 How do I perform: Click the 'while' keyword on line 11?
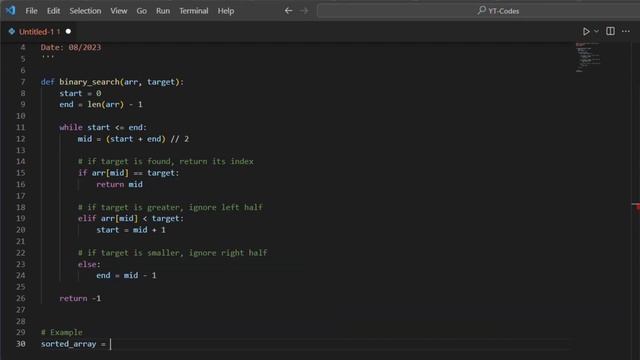coord(71,127)
